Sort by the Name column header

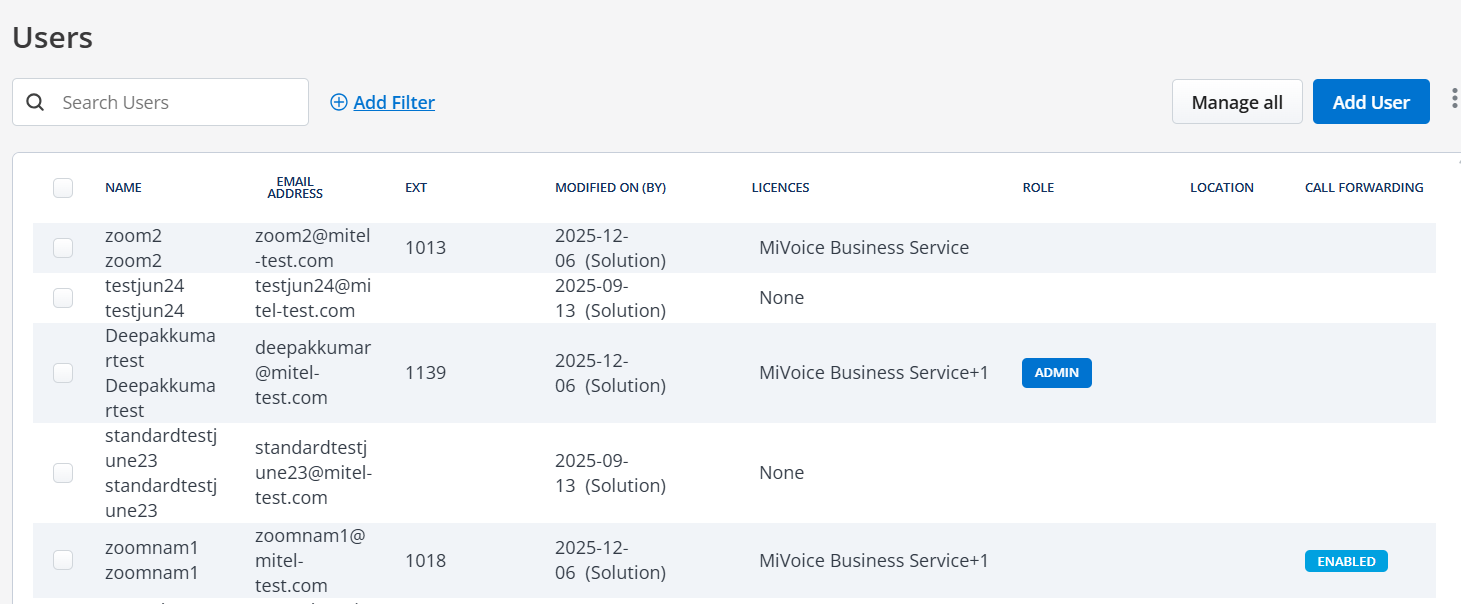point(123,188)
